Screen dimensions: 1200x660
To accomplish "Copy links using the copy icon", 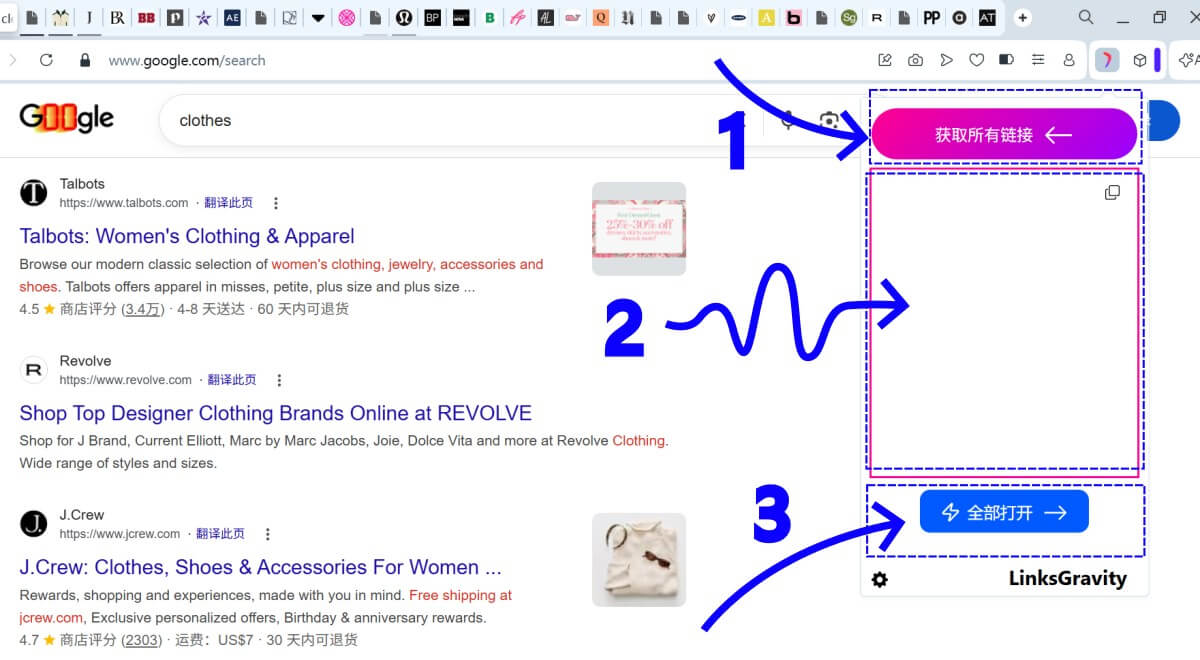I will click(x=1112, y=192).
